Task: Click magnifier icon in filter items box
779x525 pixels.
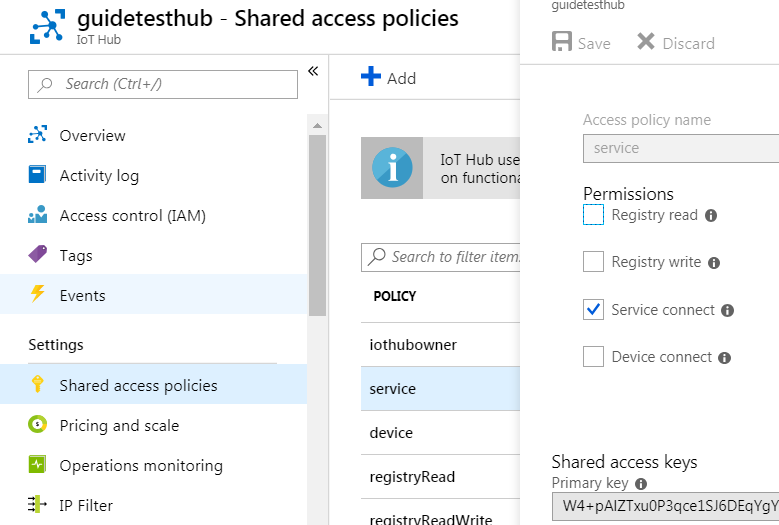Action: pos(377,257)
